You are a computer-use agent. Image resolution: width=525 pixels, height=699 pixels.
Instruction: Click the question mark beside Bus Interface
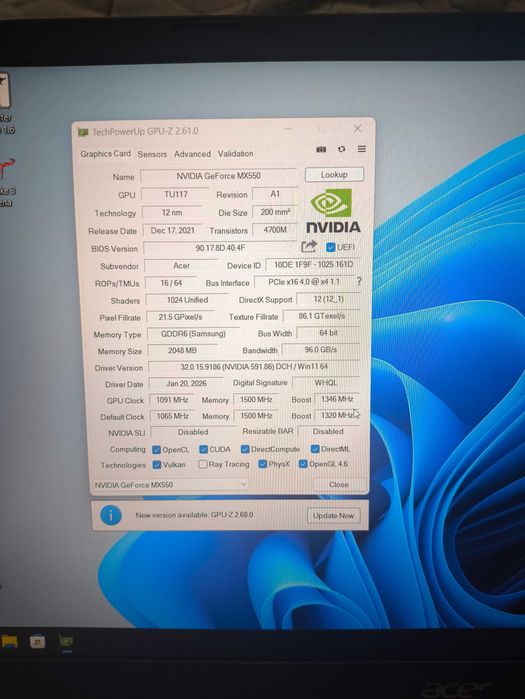tap(359, 281)
